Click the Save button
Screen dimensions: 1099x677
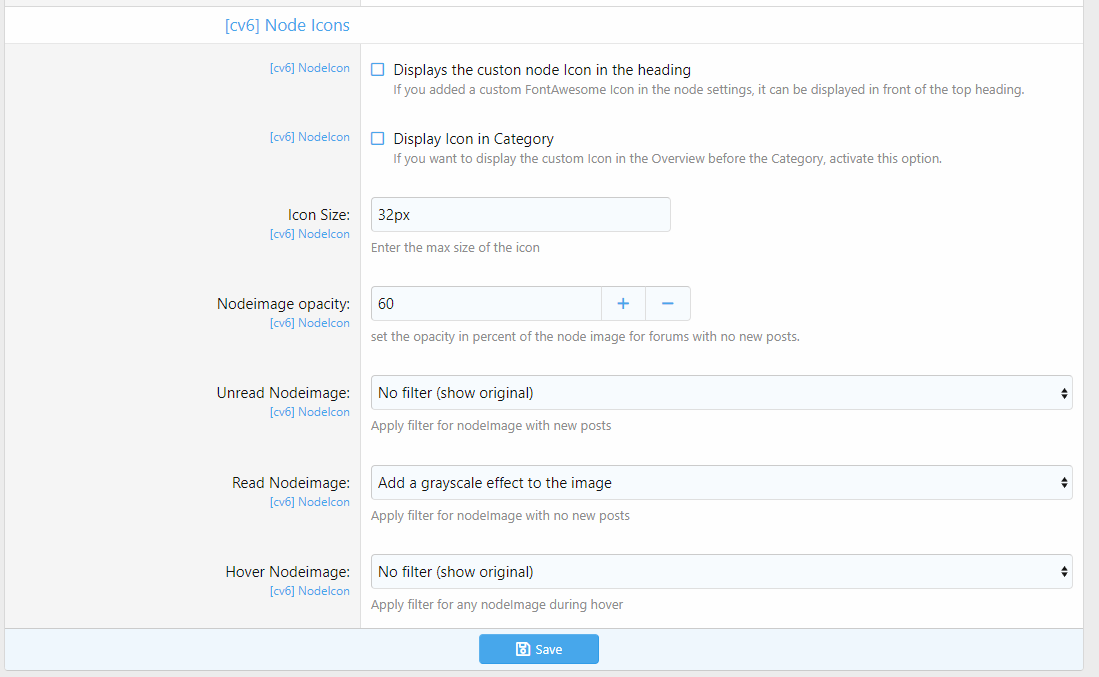pos(539,648)
